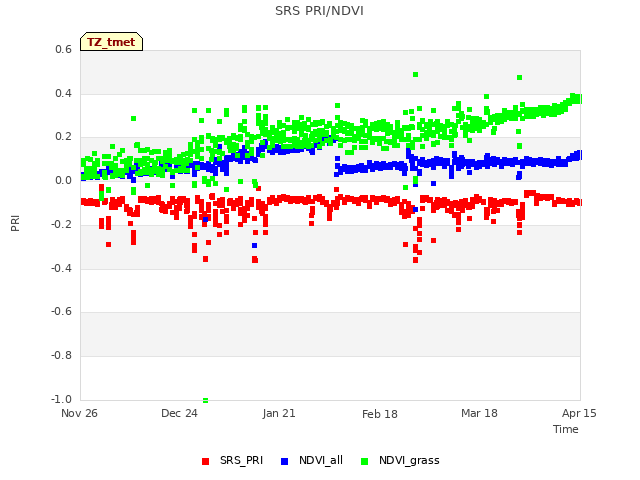Click the Jan 21 x-axis tick label
This screenshot has width=640, height=480.
pyautogui.click(x=279, y=413)
